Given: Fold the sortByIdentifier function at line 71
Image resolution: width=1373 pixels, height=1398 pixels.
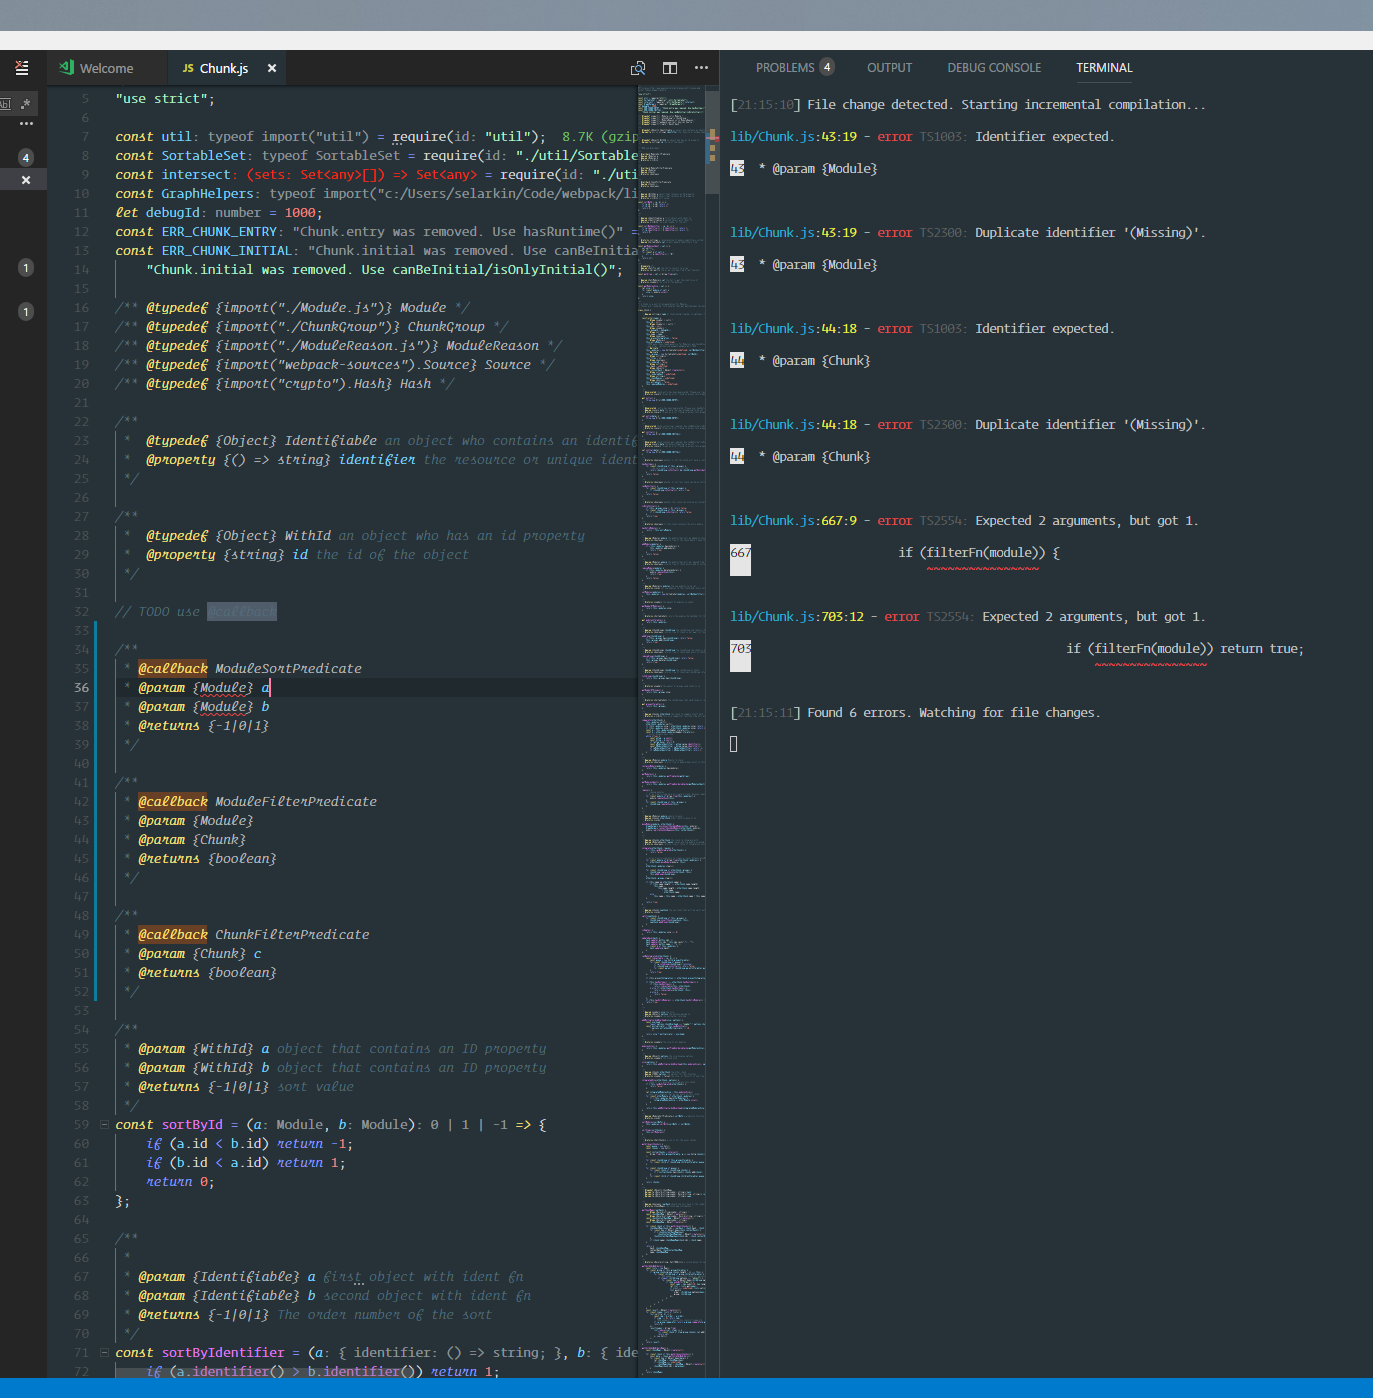Looking at the screenshot, I should [104, 1353].
